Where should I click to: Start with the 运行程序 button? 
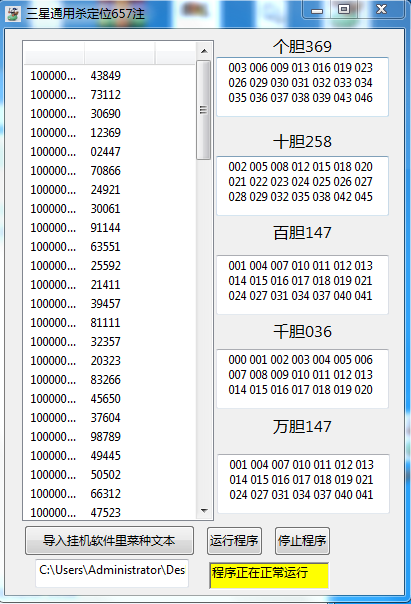coord(234,541)
